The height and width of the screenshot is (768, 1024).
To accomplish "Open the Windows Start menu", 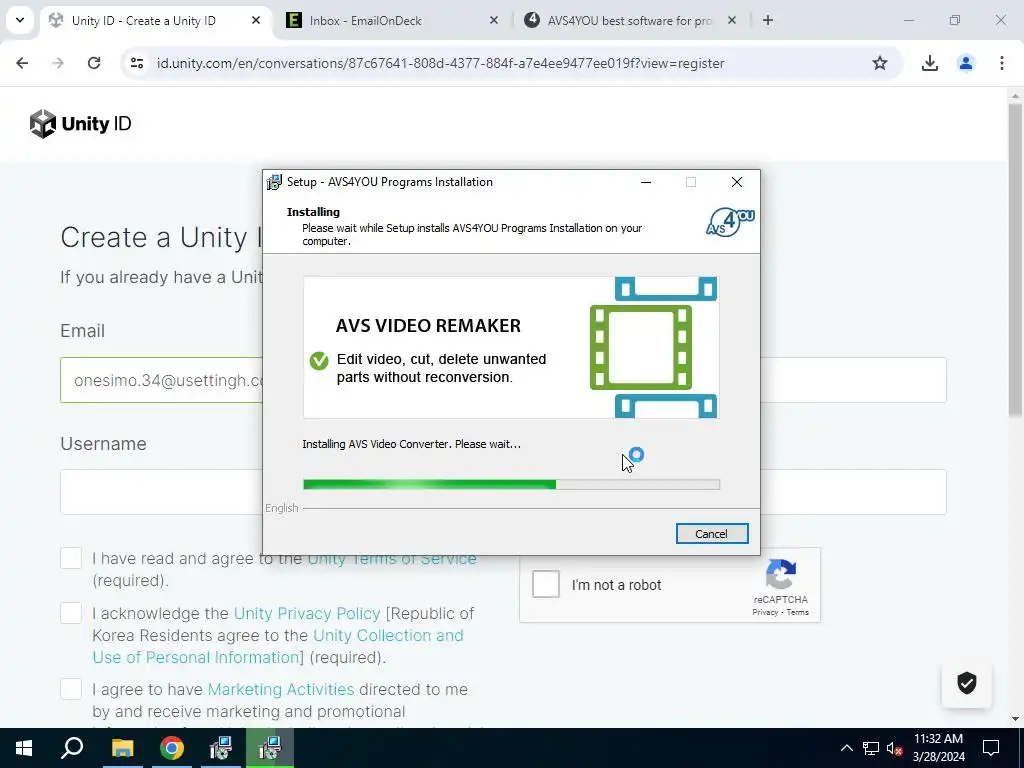I will (24, 748).
